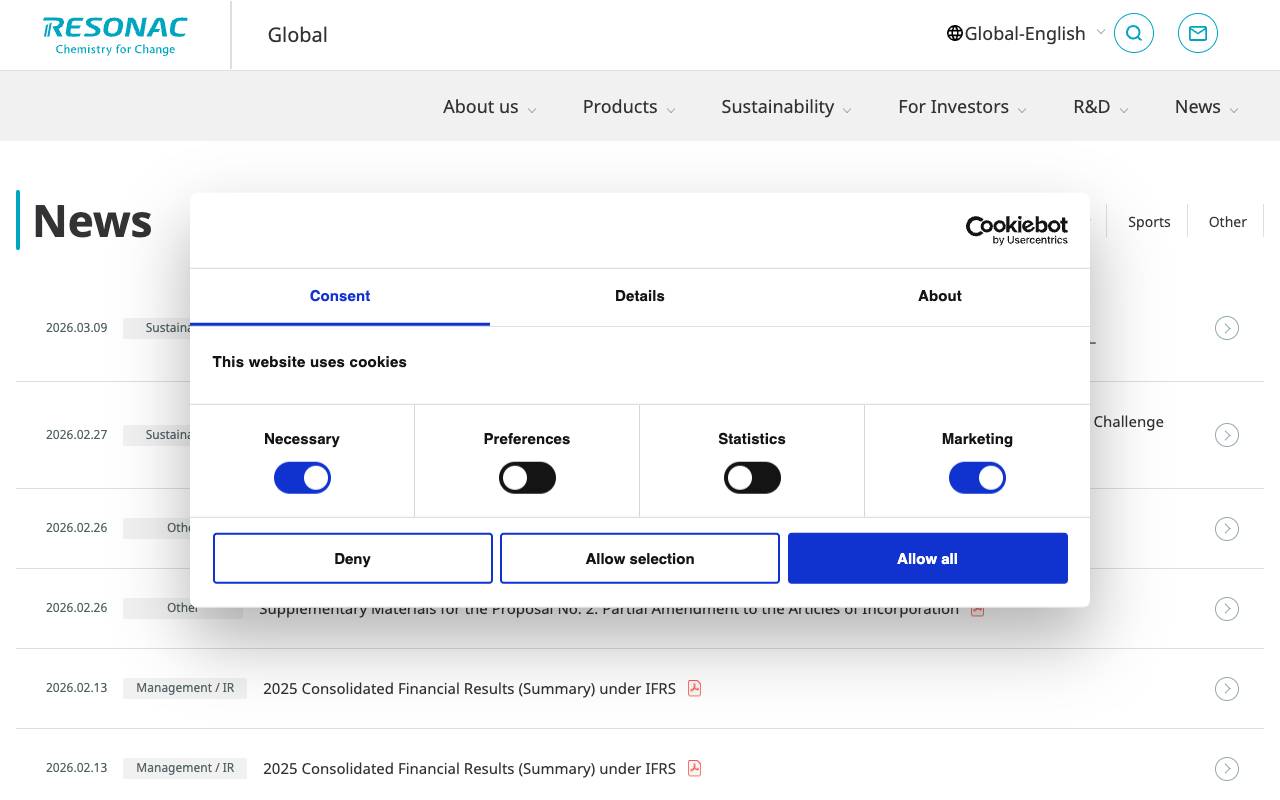The width and height of the screenshot is (1280, 800).
Task: Open the site search magnifier icon
Action: 1133,33
